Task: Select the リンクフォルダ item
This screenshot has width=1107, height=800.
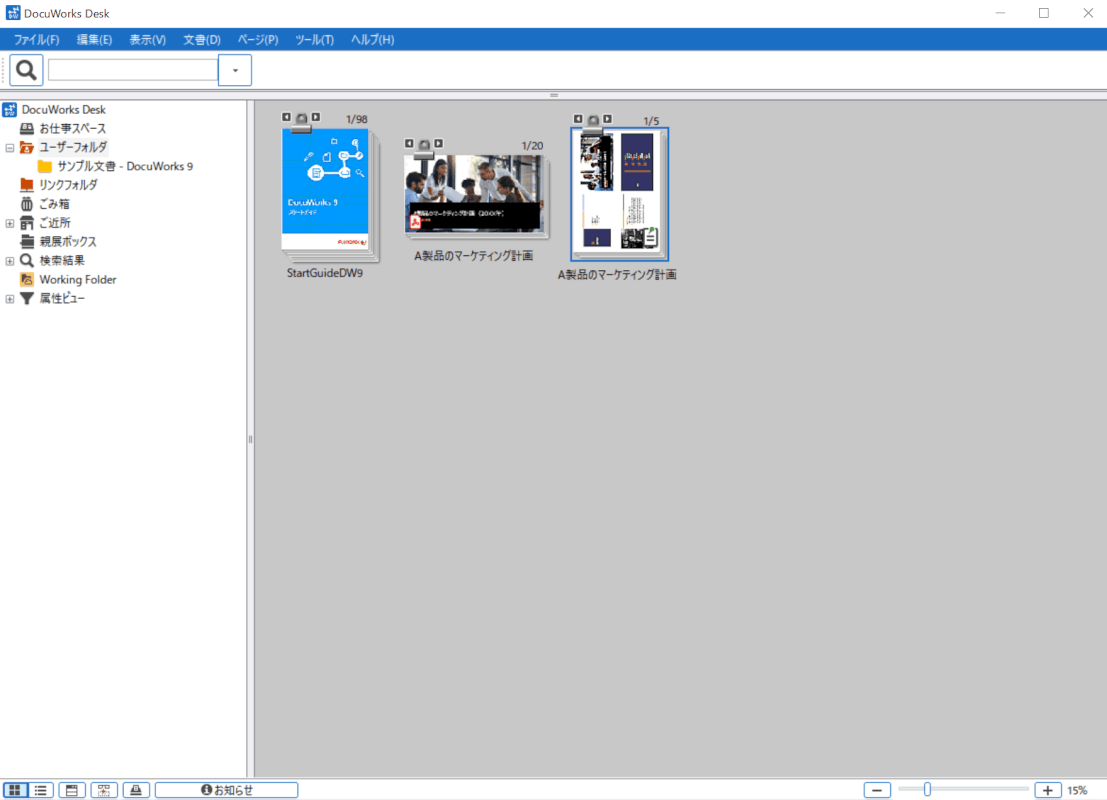Action: coord(68,185)
